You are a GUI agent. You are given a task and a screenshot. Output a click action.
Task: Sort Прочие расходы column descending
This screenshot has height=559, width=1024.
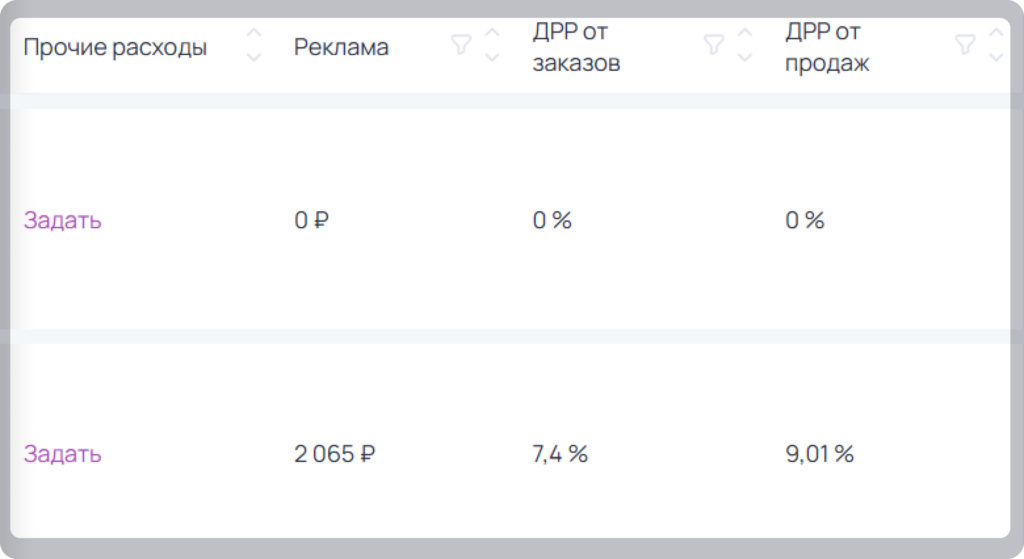tap(253, 57)
